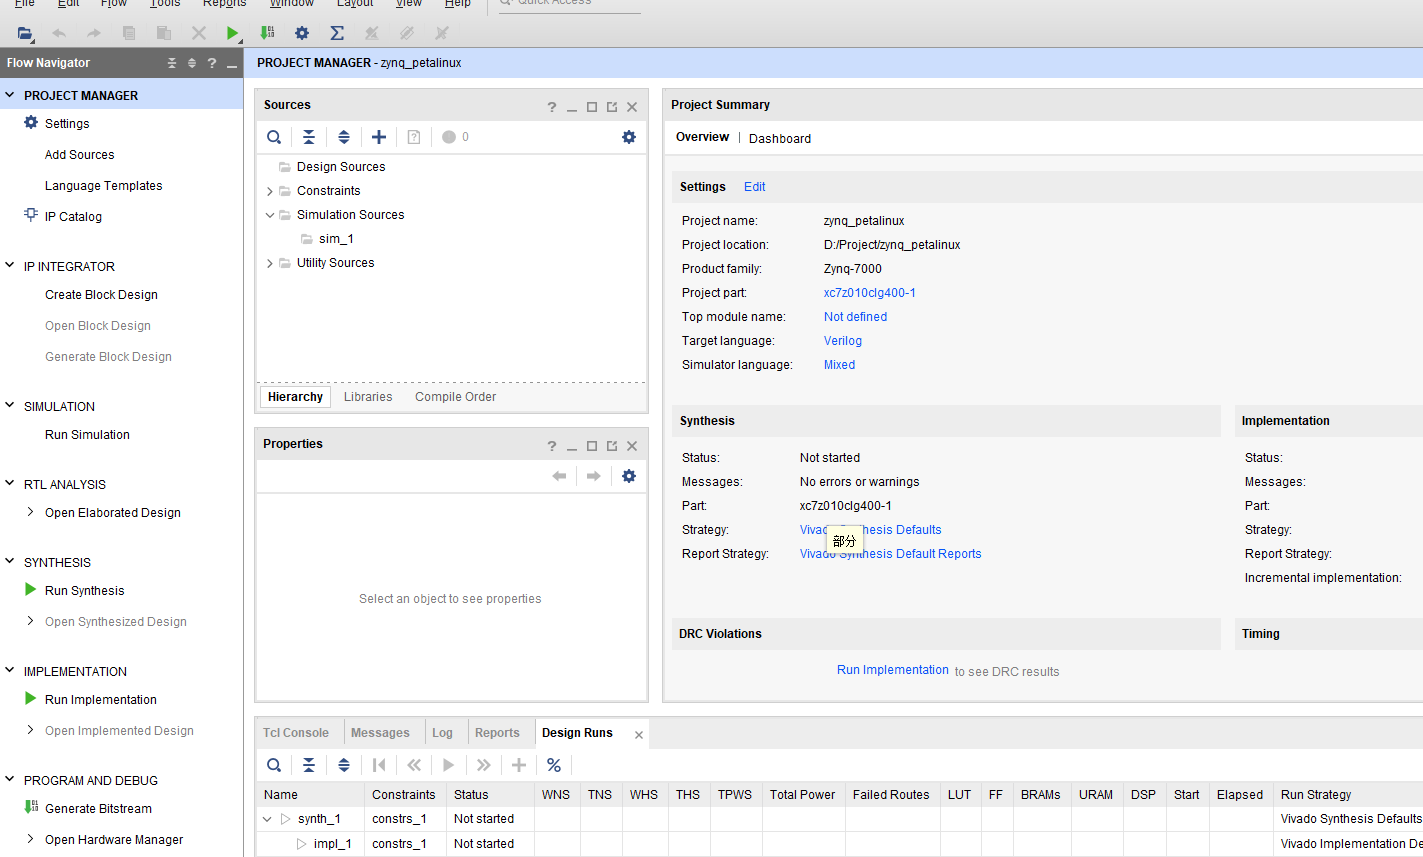The width and height of the screenshot is (1423, 857).
Task: Click Vivado Synthesis Default Reports link
Action: [890, 554]
